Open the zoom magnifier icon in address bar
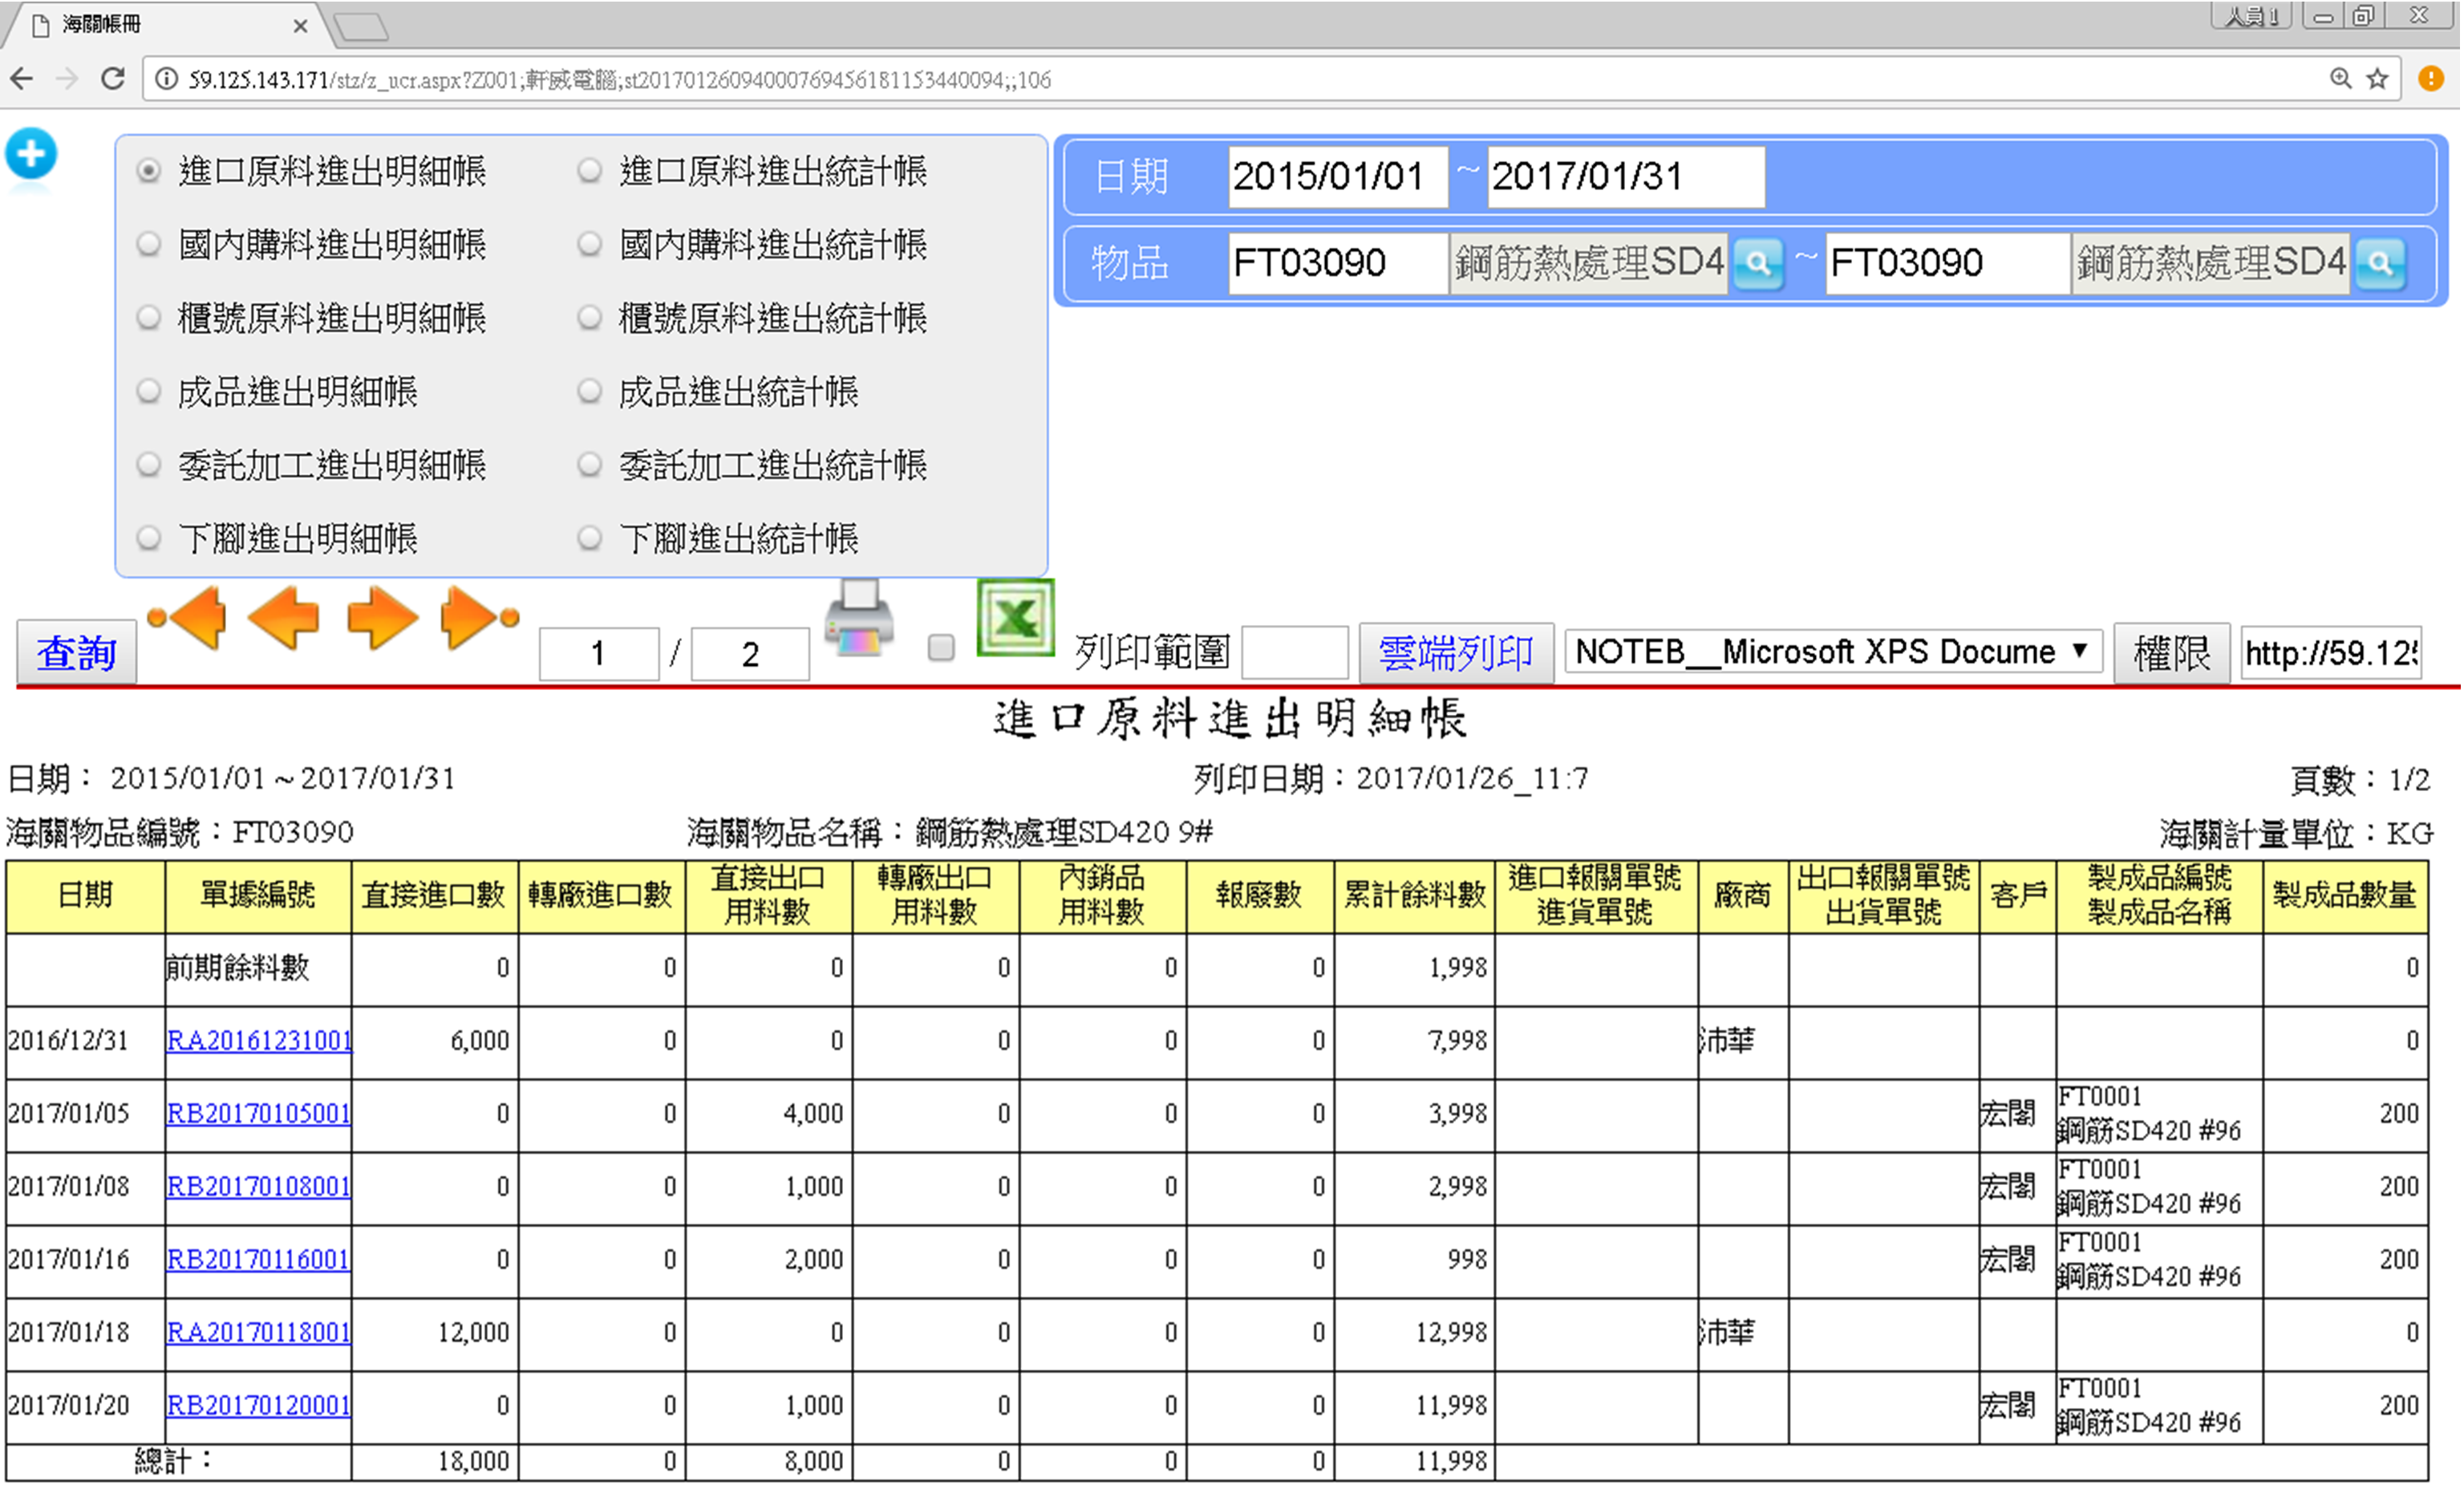Screen dimensions: 2464x1502 [x=2341, y=79]
